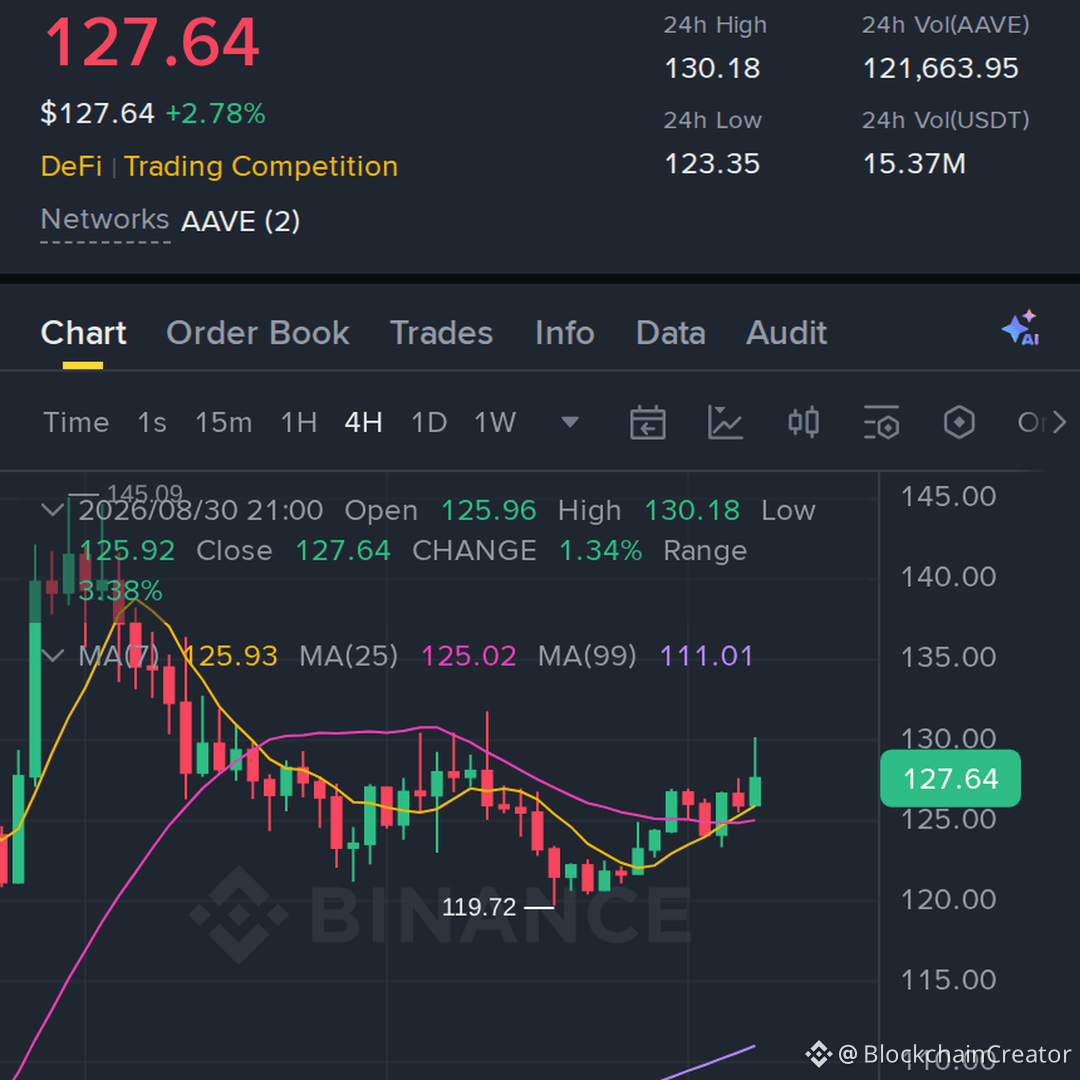This screenshot has width=1080, height=1080.
Task: Tap the 145.00 price axis label
Action: 948,497
